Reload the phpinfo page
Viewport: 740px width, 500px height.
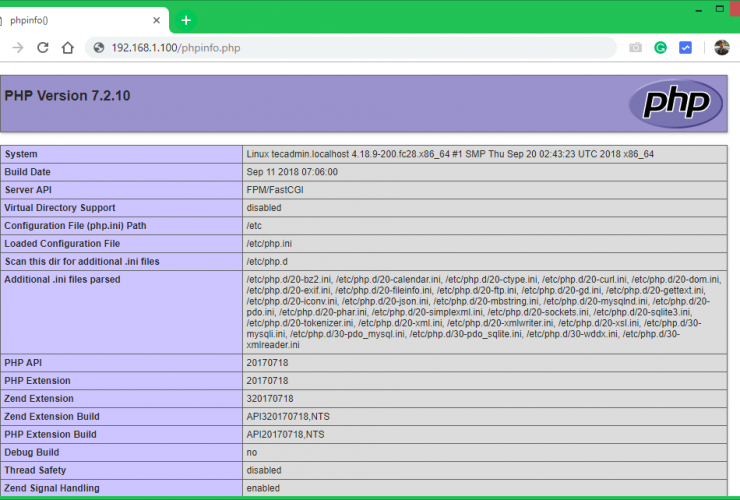(x=43, y=47)
